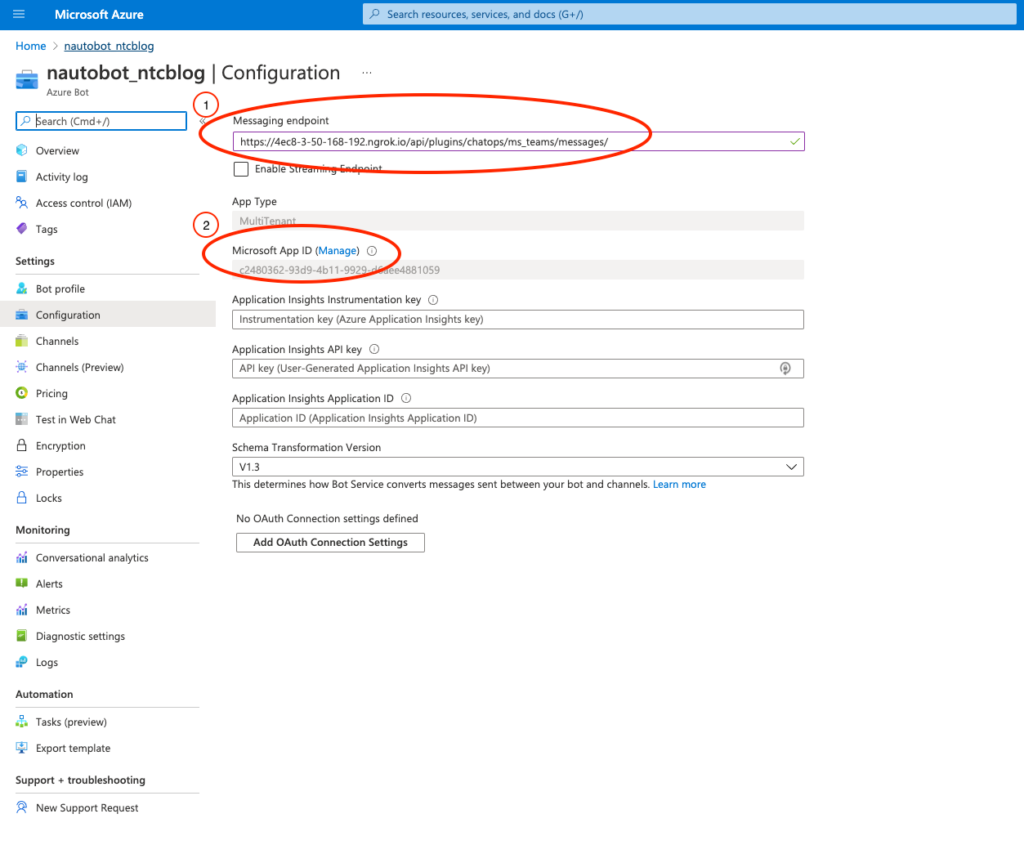Click the New Support Request icon
The width and height of the screenshot is (1024, 854).
pos(22,808)
